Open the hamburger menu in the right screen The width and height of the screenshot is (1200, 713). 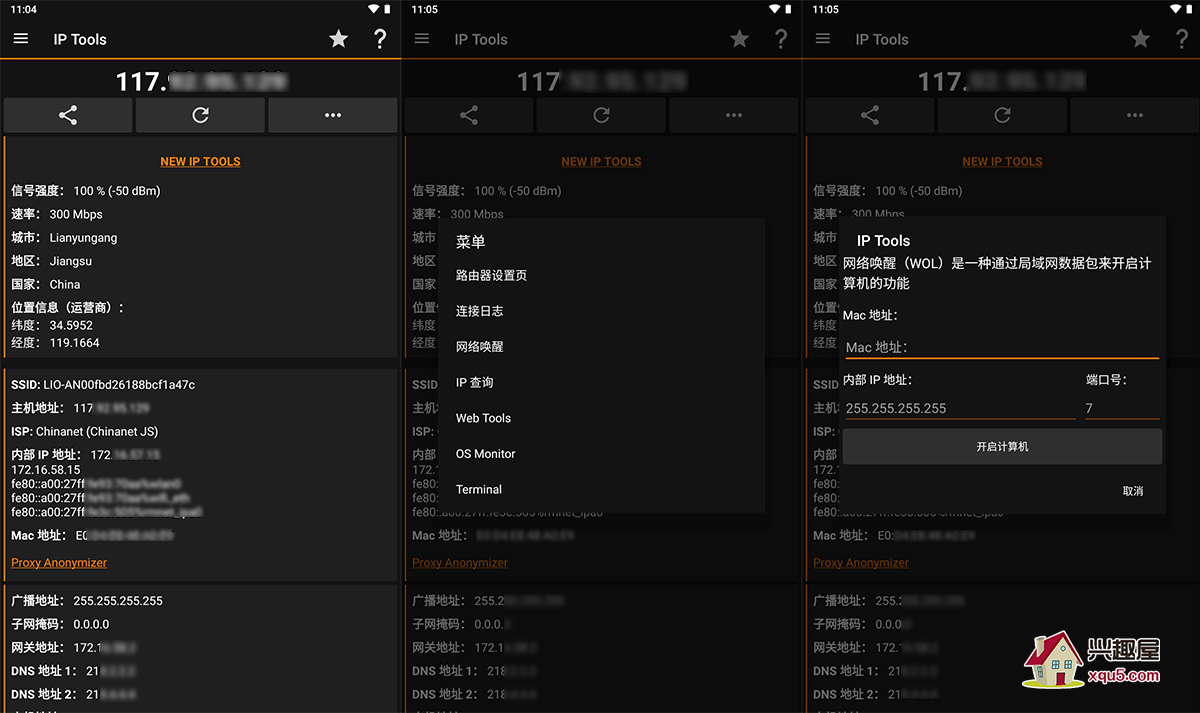[823, 39]
